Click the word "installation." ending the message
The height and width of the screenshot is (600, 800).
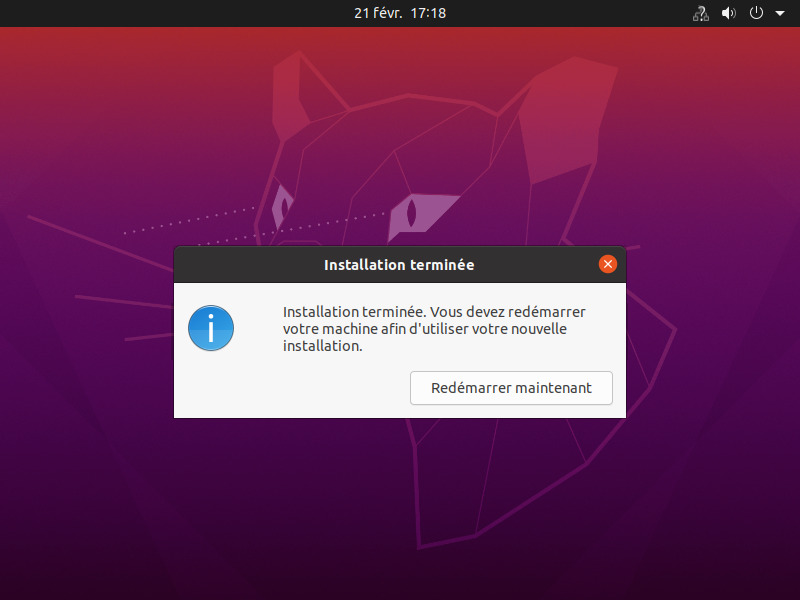(322, 347)
